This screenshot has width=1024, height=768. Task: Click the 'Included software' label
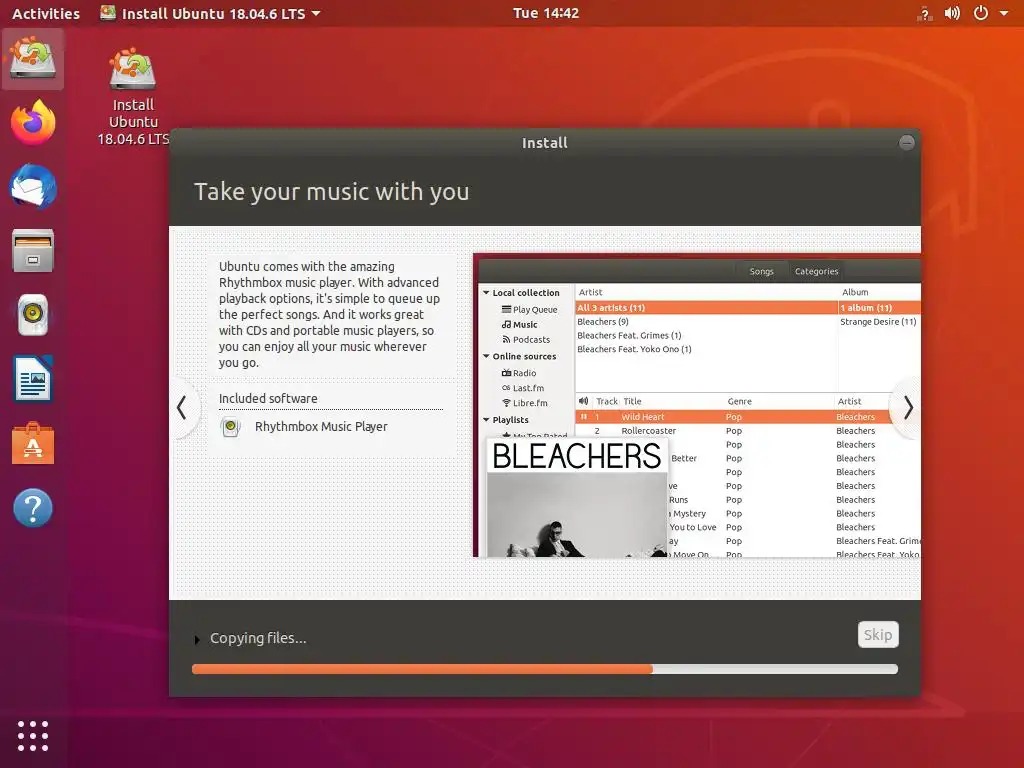click(268, 398)
